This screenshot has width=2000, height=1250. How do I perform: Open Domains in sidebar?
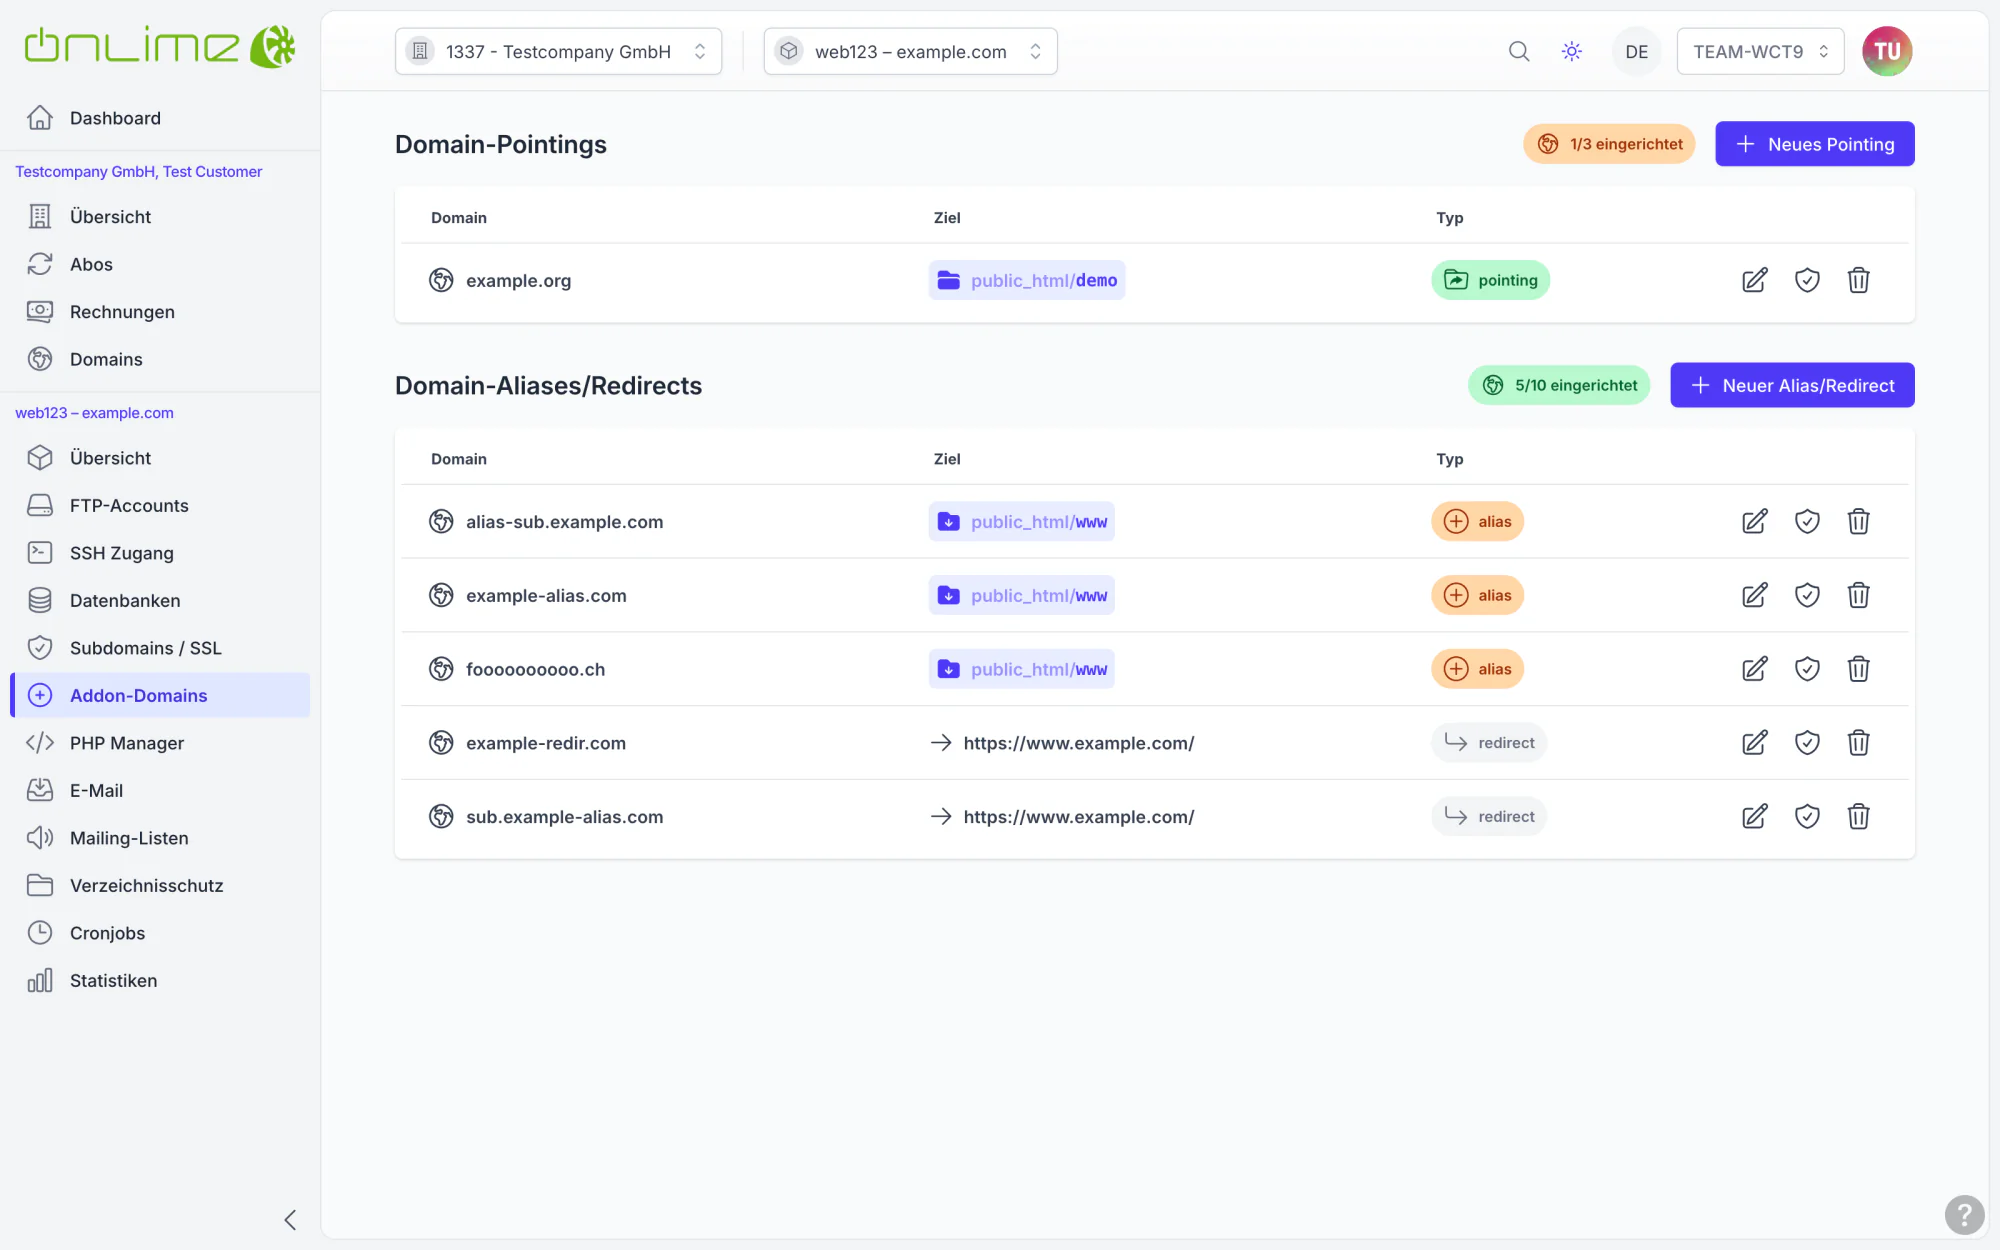[160, 359]
